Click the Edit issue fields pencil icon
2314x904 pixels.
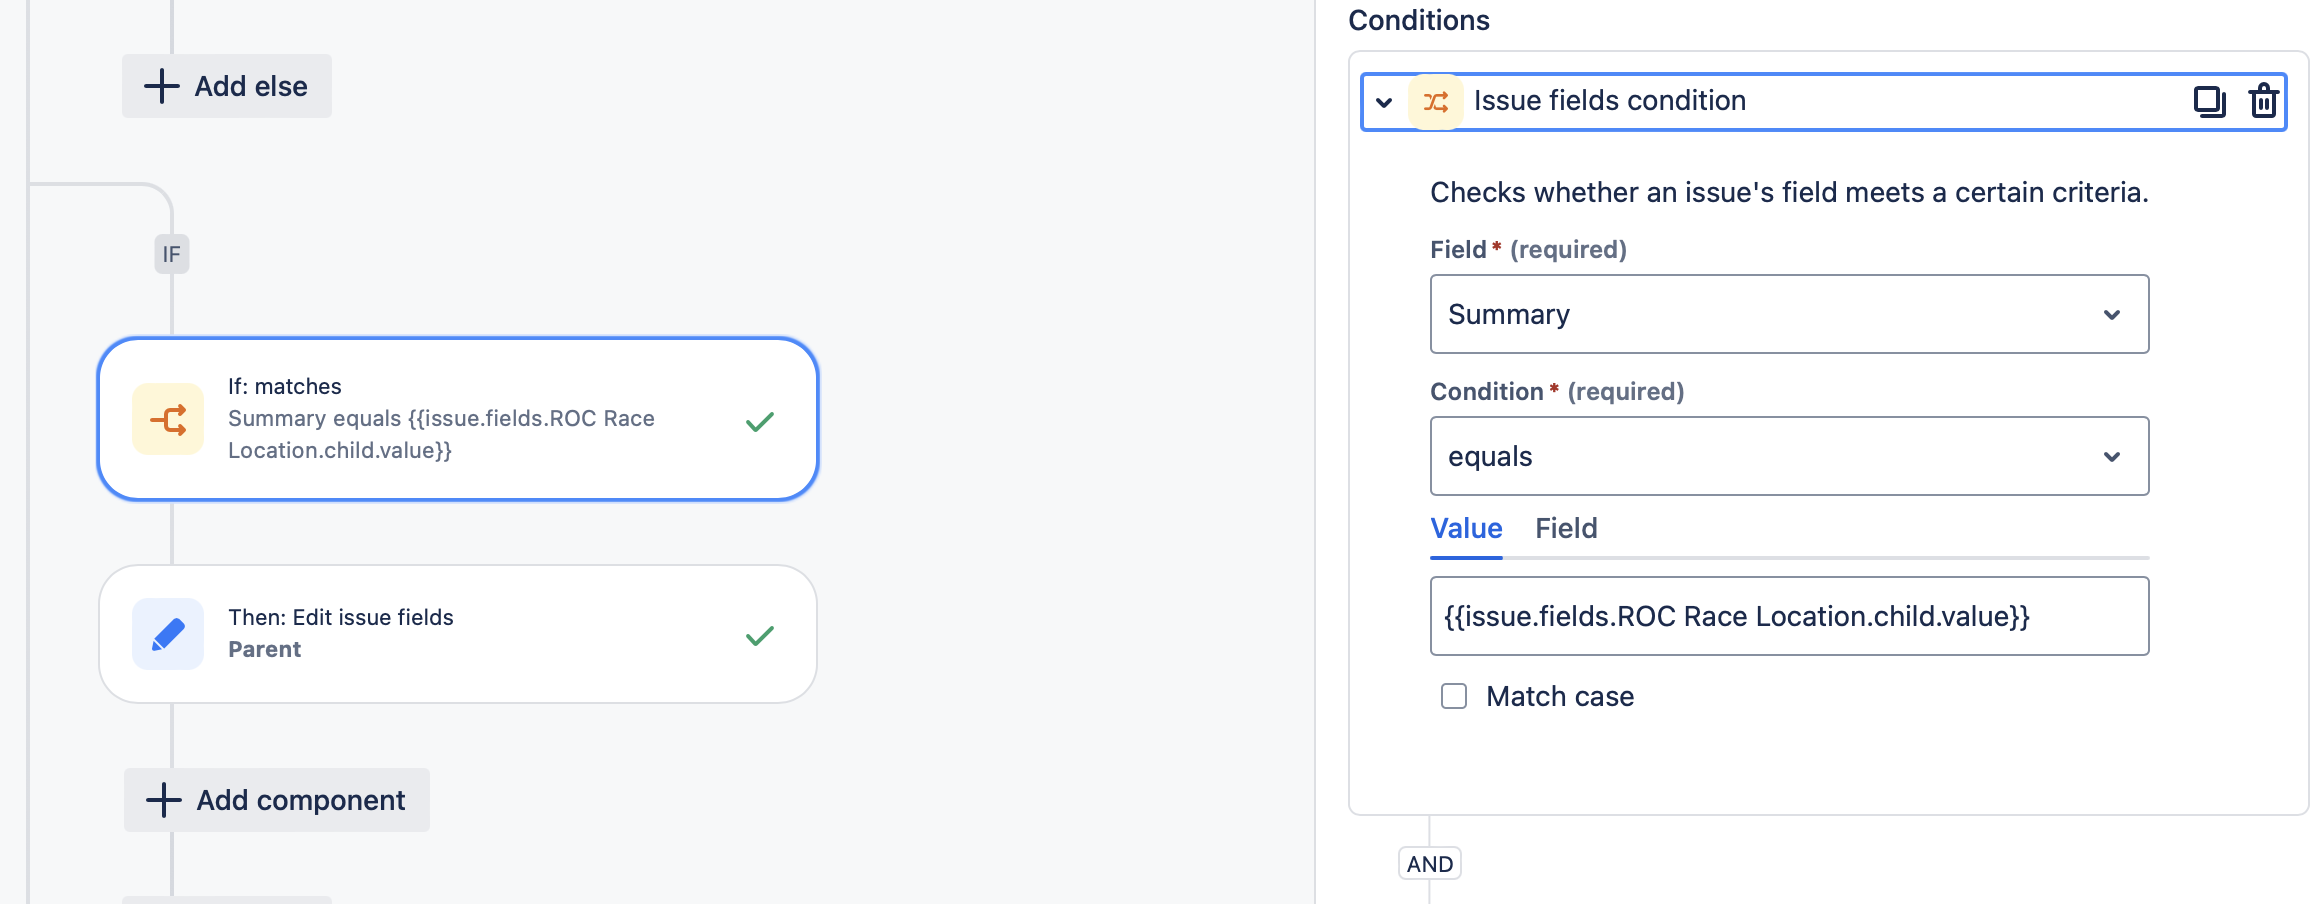point(168,633)
